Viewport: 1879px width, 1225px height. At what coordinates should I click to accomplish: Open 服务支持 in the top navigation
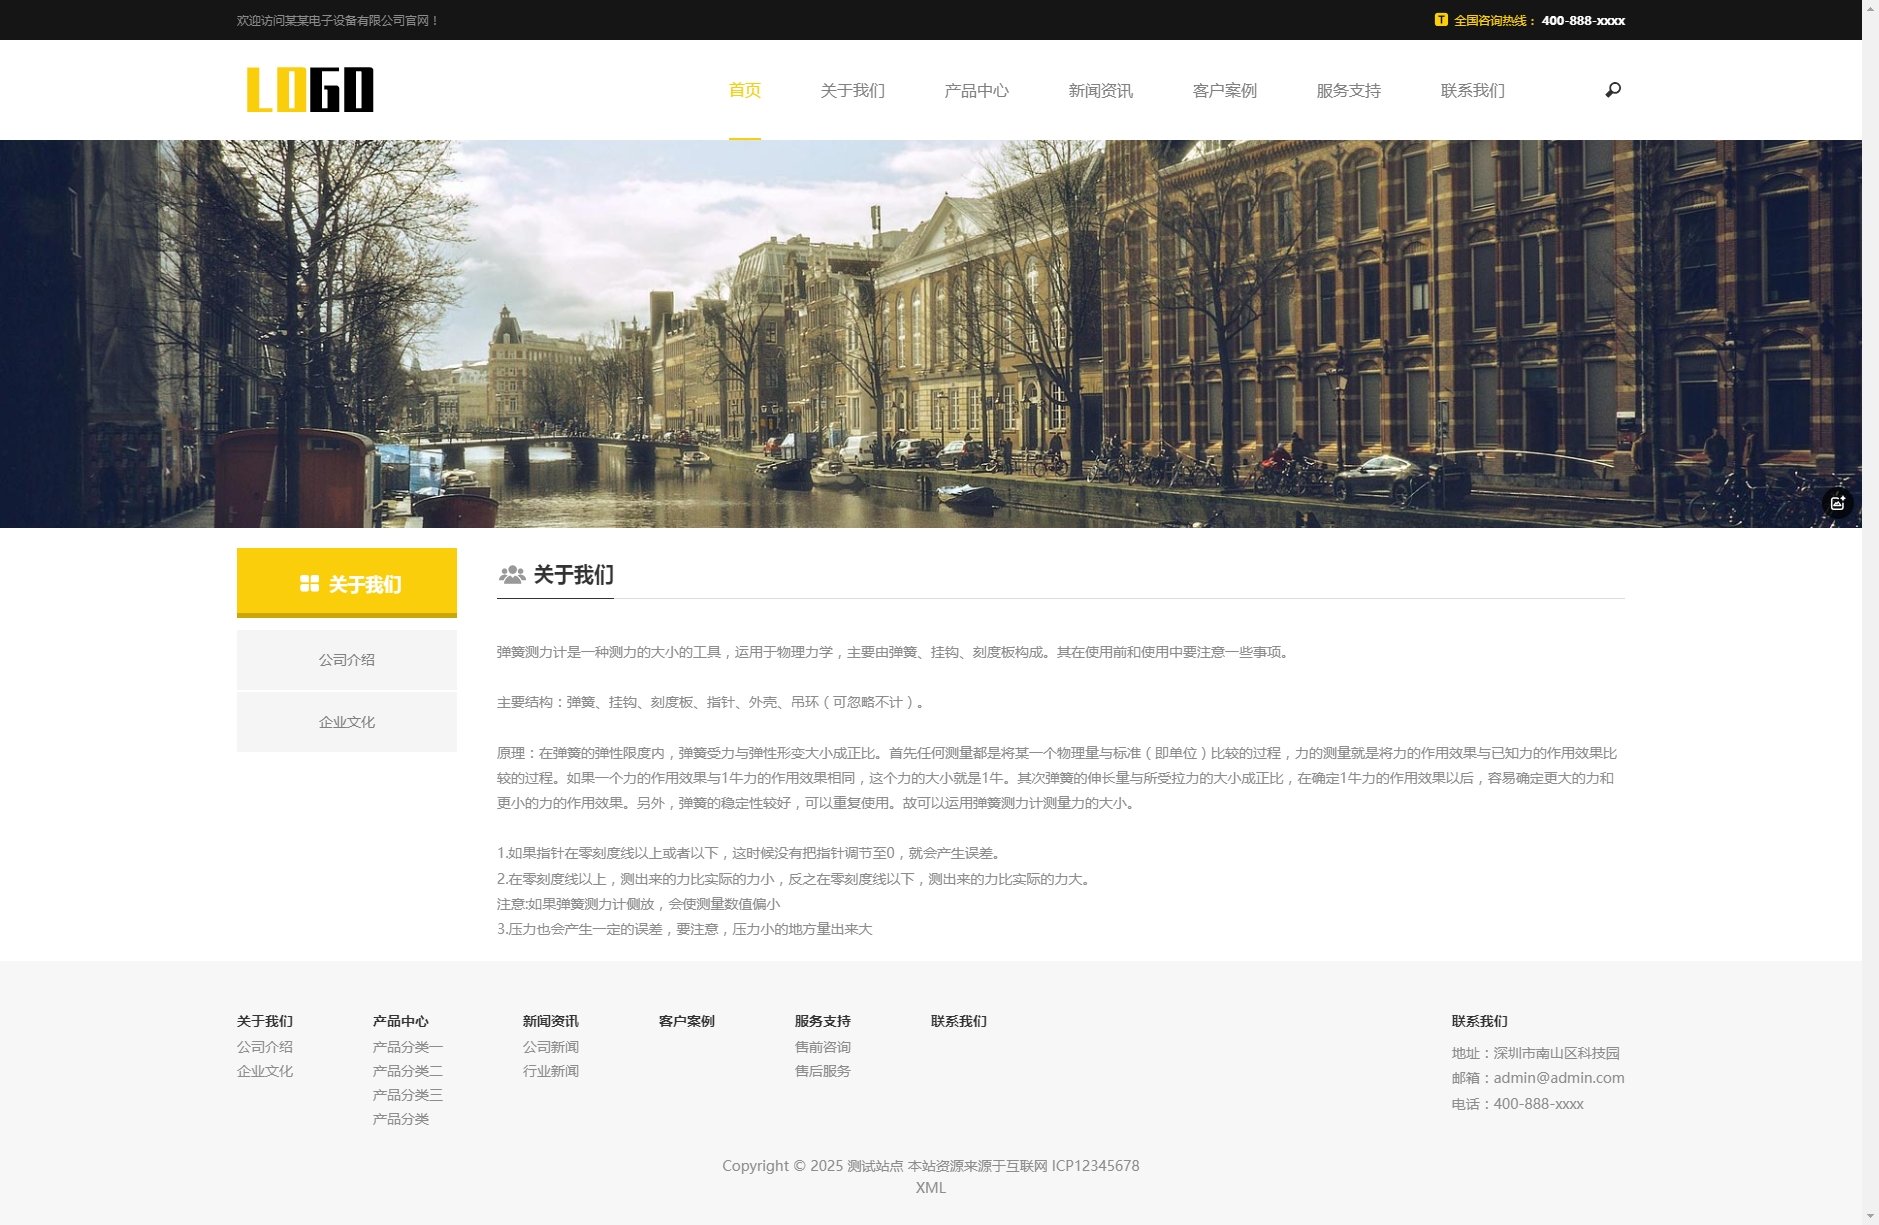[1348, 91]
